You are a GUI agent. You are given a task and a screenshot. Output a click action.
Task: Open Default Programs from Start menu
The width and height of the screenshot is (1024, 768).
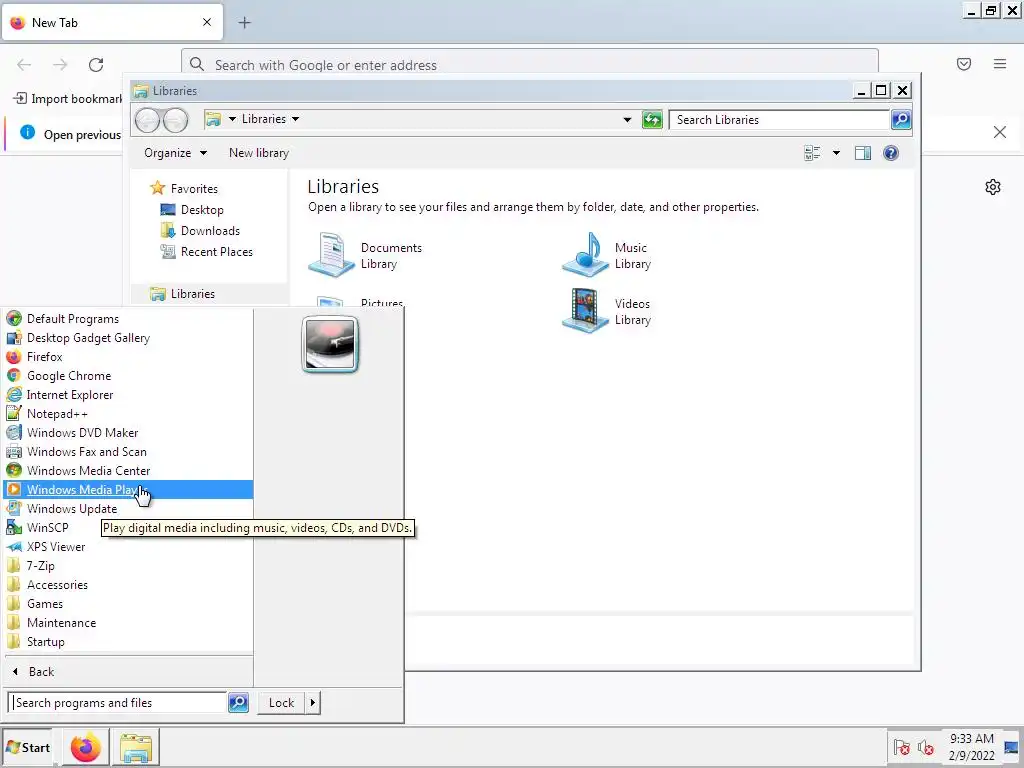coord(128,319)
